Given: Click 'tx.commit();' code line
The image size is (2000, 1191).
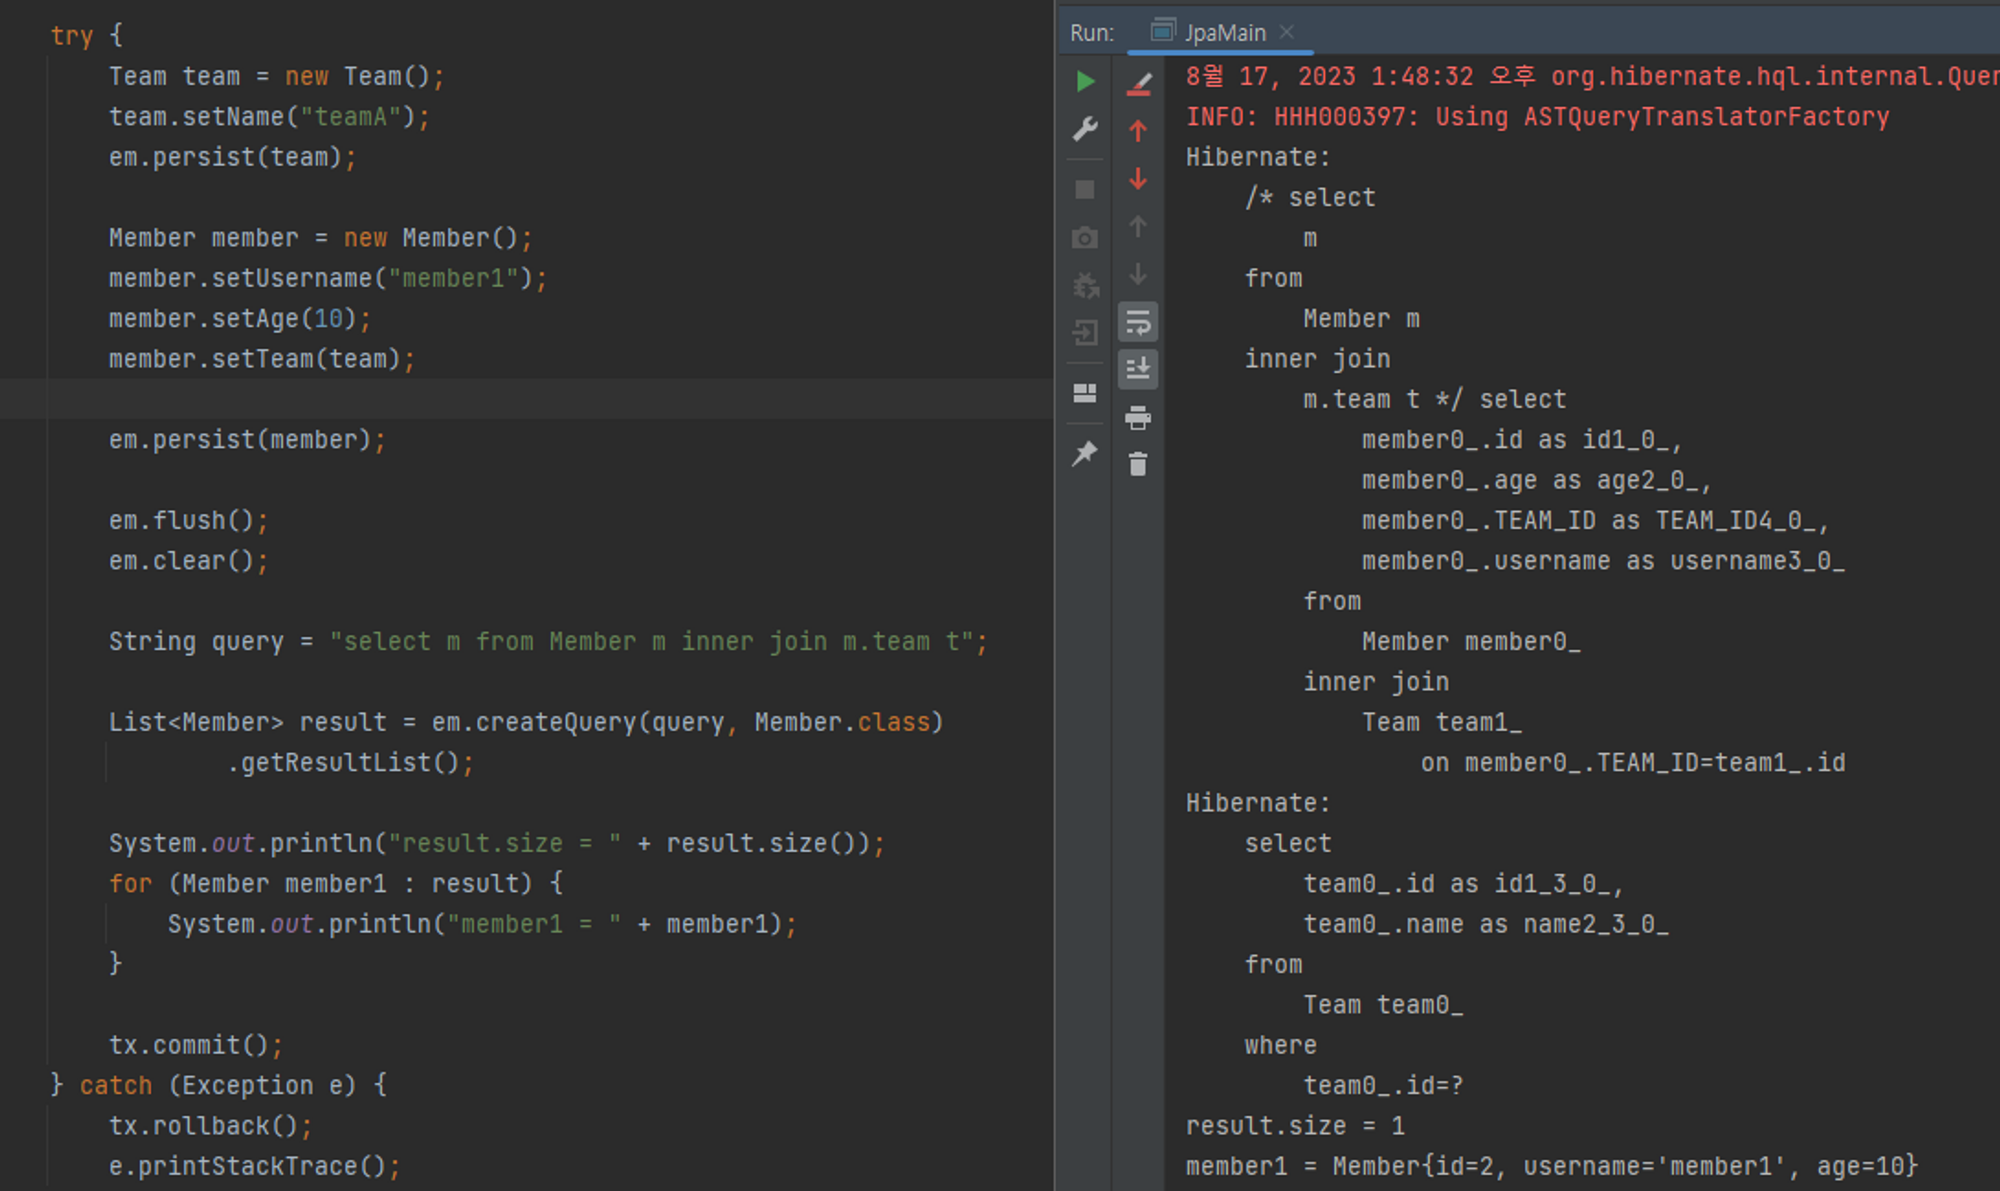Looking at the screenshot, I should point(196,1045).
